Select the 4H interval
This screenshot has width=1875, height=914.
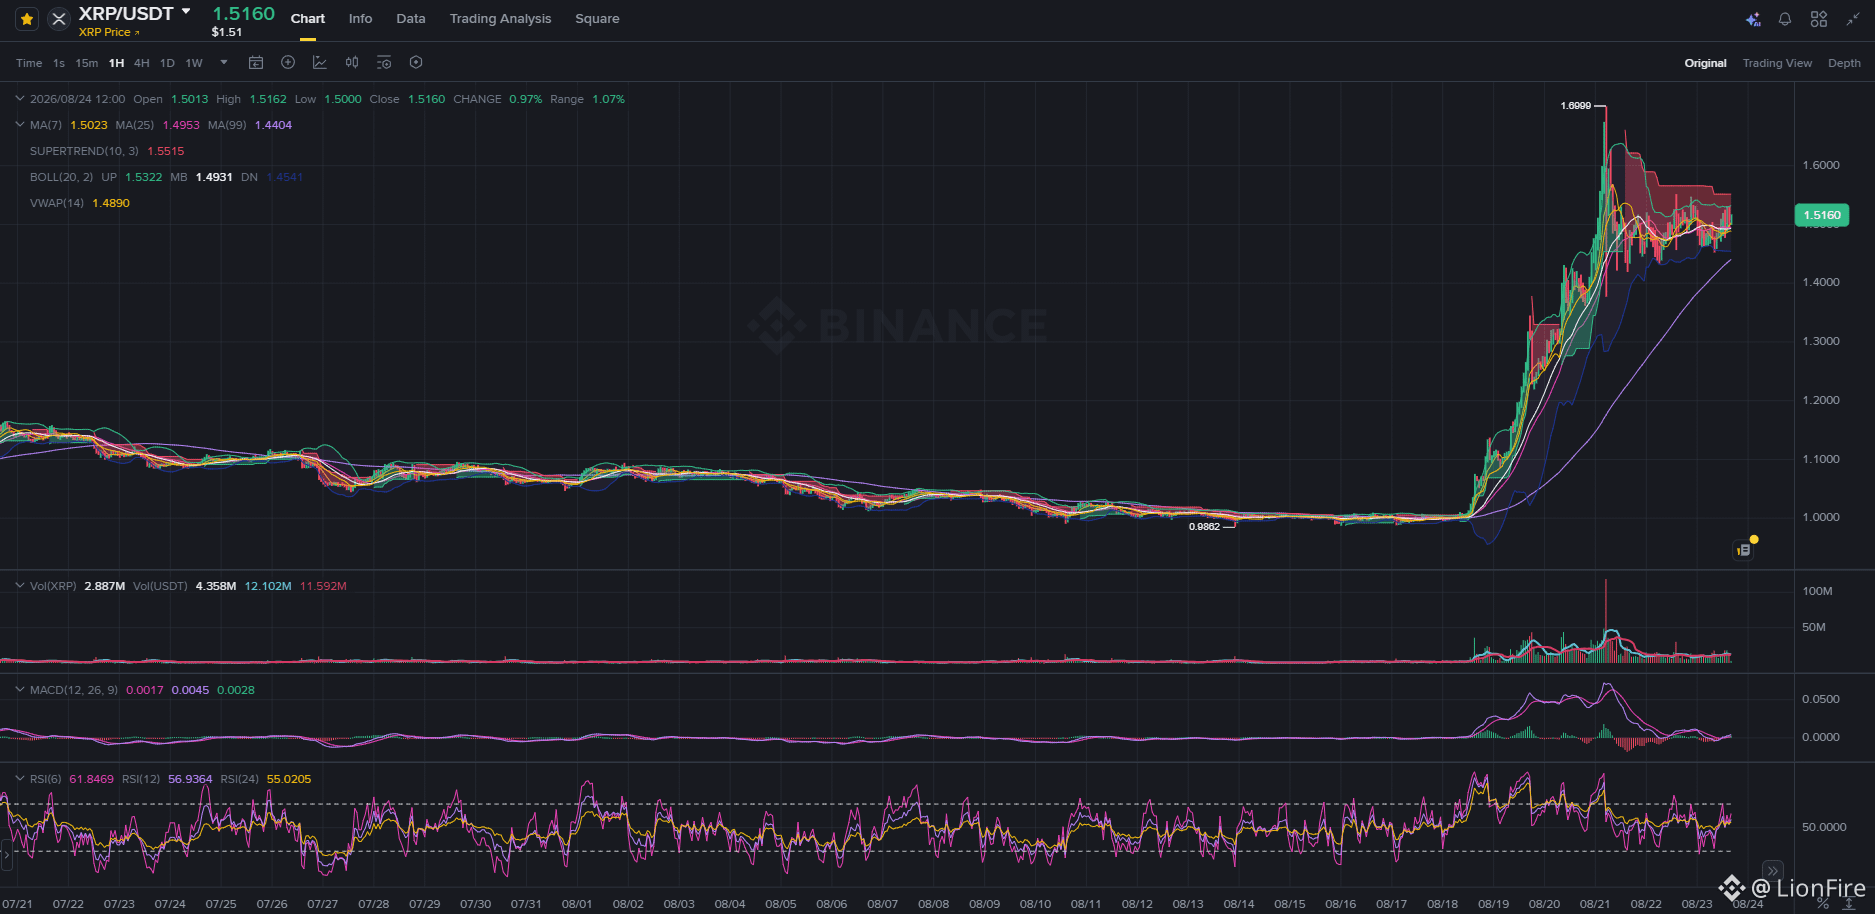pyautogui.click(x=142, y=63)
